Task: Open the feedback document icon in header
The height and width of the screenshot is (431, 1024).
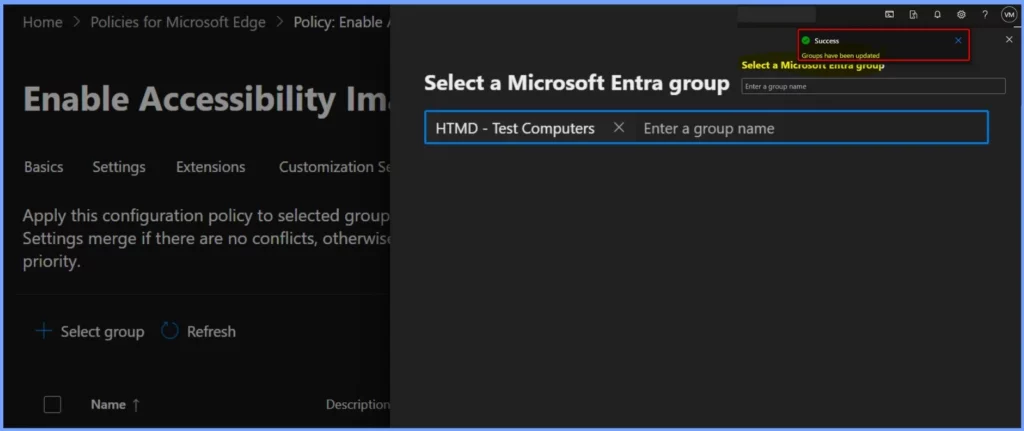Action: pos(913,14)
